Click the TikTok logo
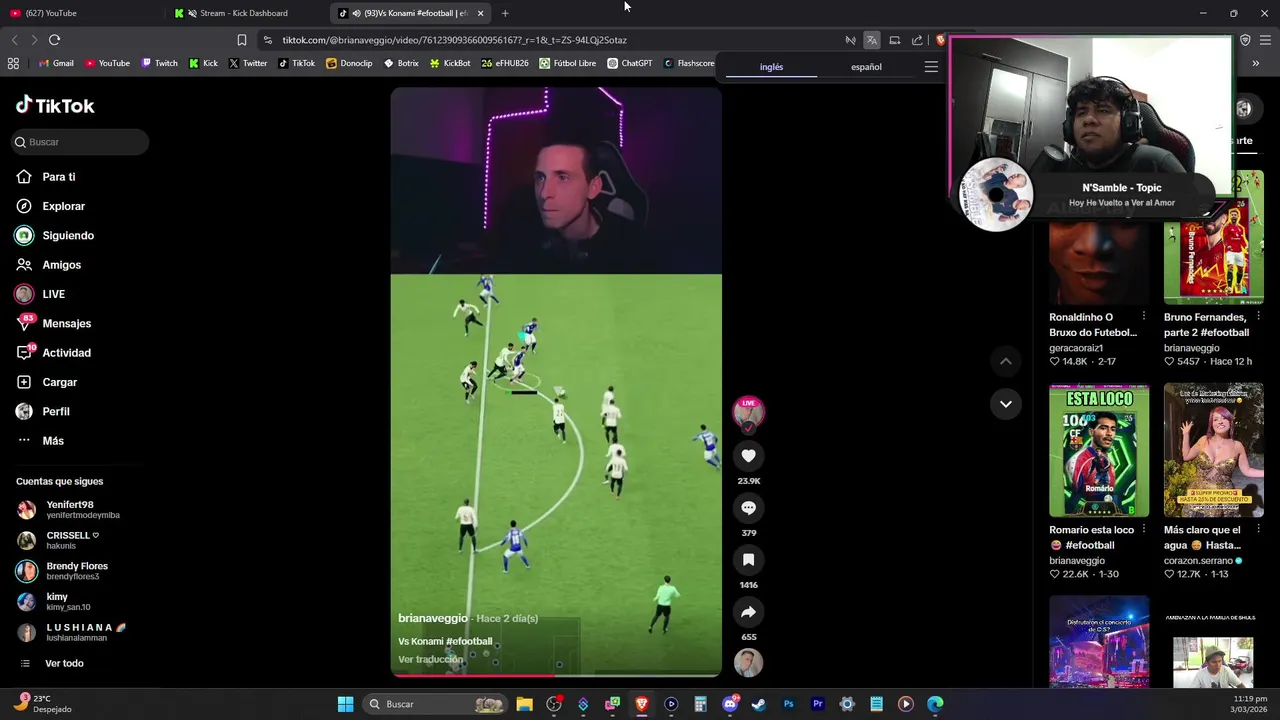This screenshot has width=1280, height=720. (x=55, y=105)
